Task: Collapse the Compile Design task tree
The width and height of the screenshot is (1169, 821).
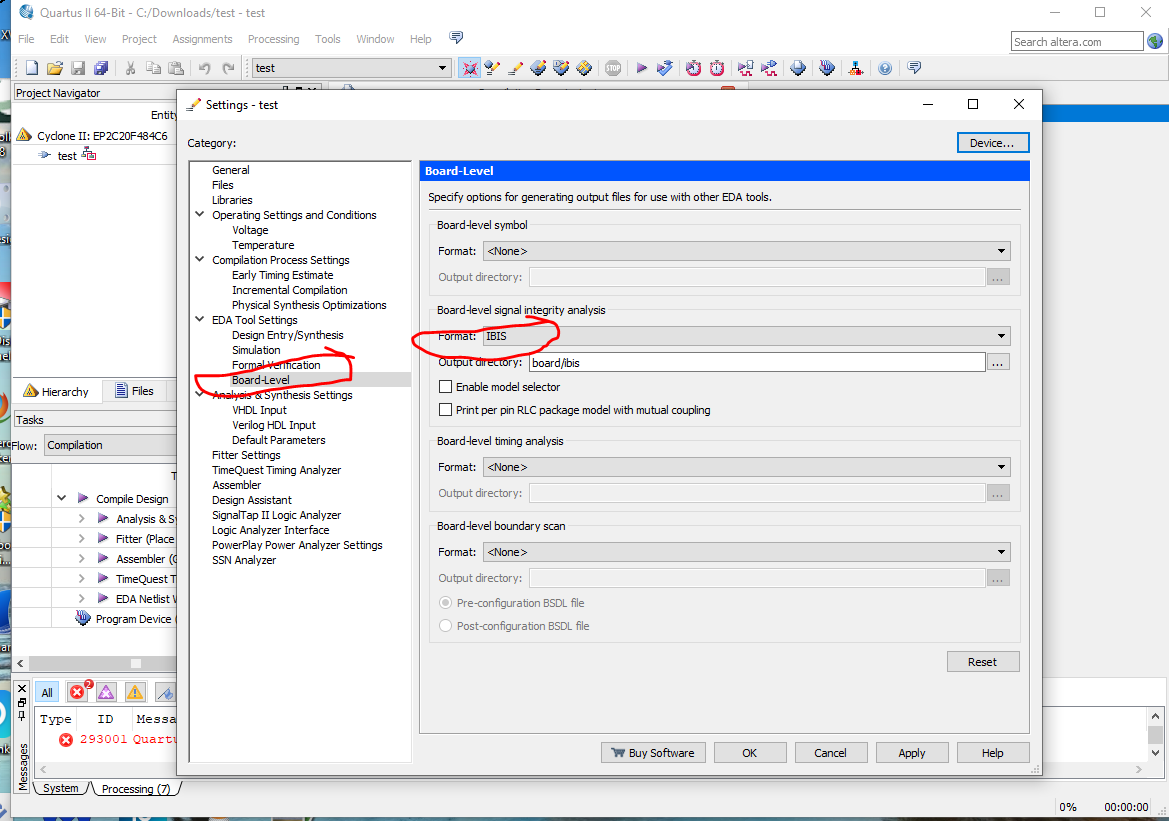Action: coord(62,499)
